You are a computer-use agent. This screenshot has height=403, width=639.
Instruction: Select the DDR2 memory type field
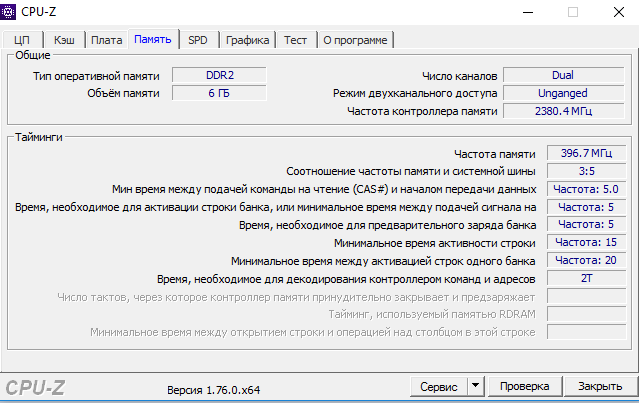220,75
